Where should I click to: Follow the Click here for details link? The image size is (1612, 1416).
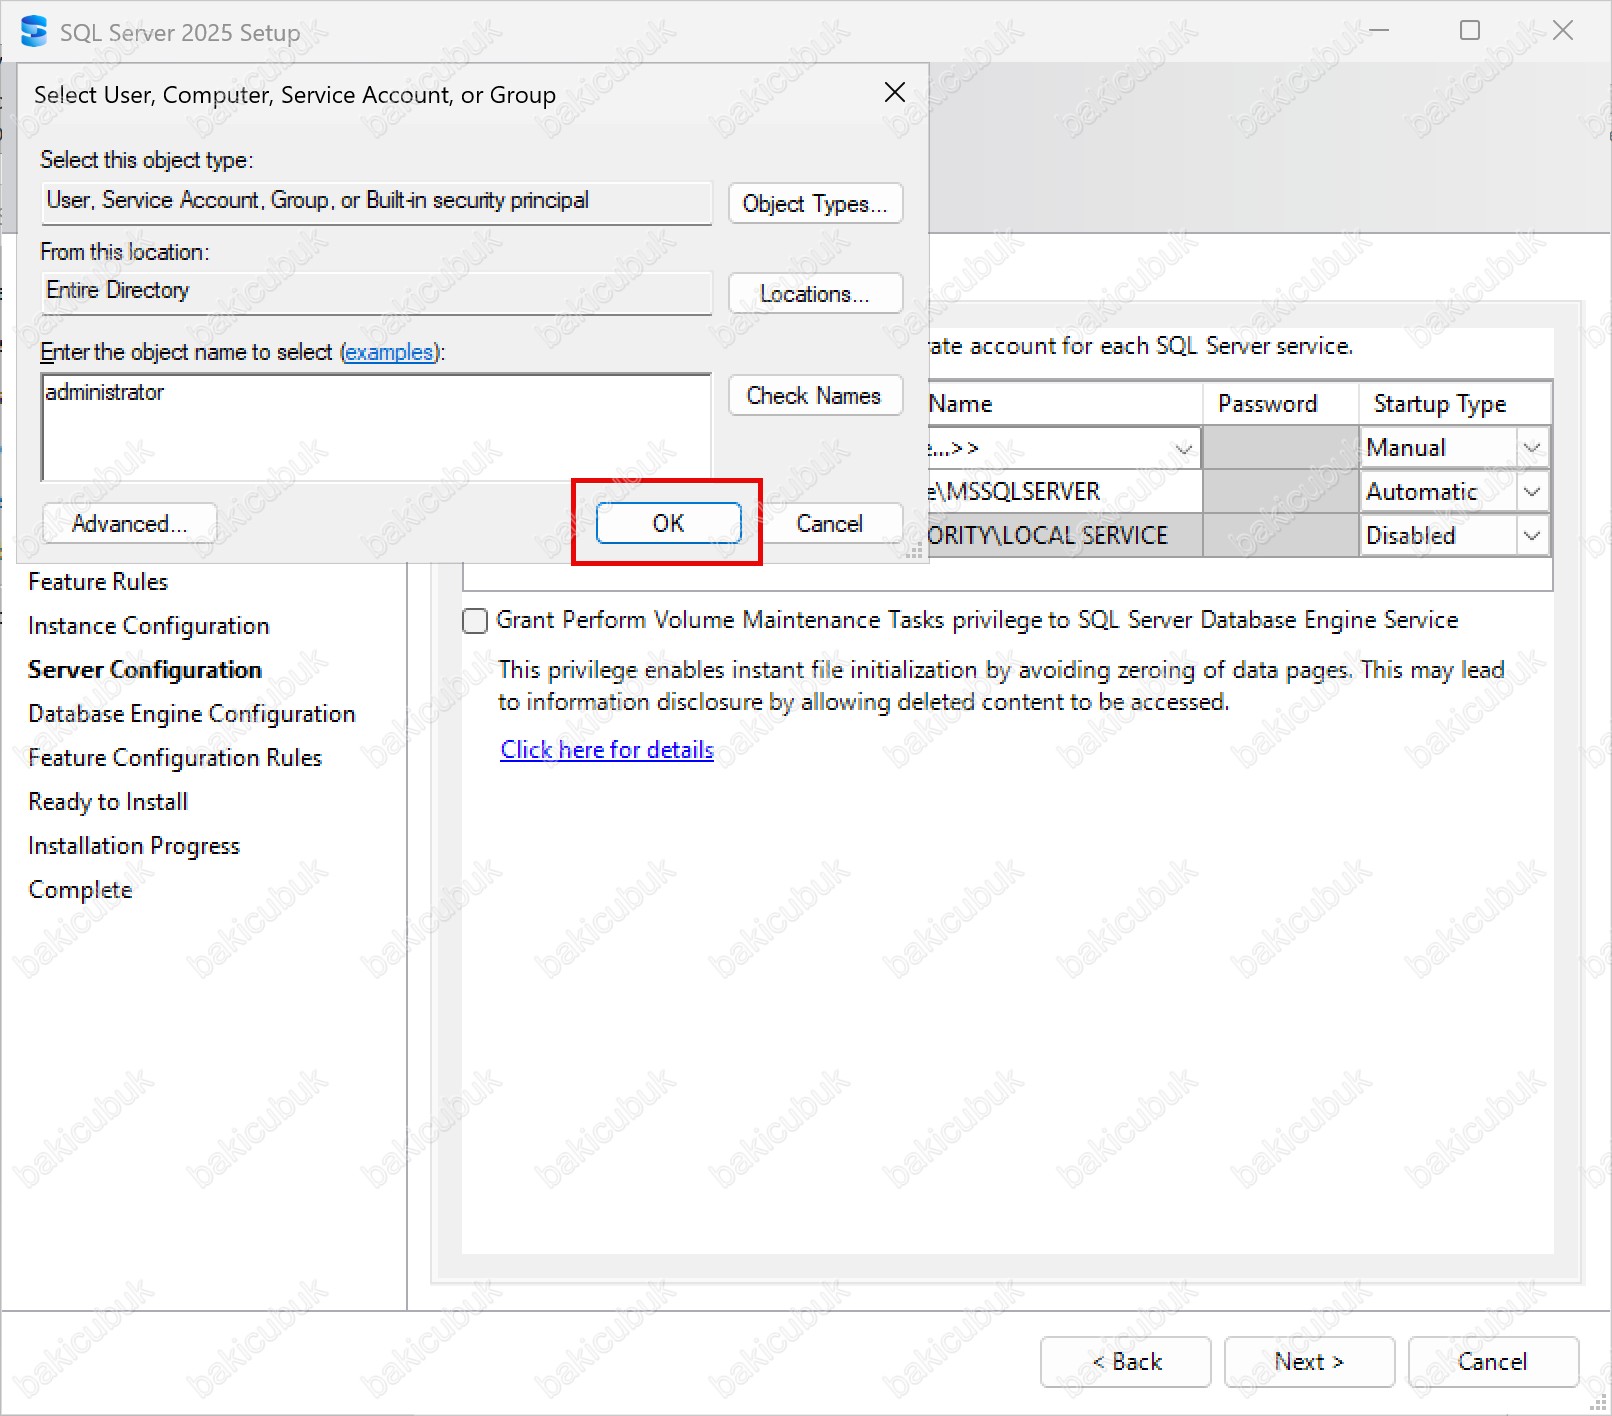pyautogui.click(x=606, y=750)
